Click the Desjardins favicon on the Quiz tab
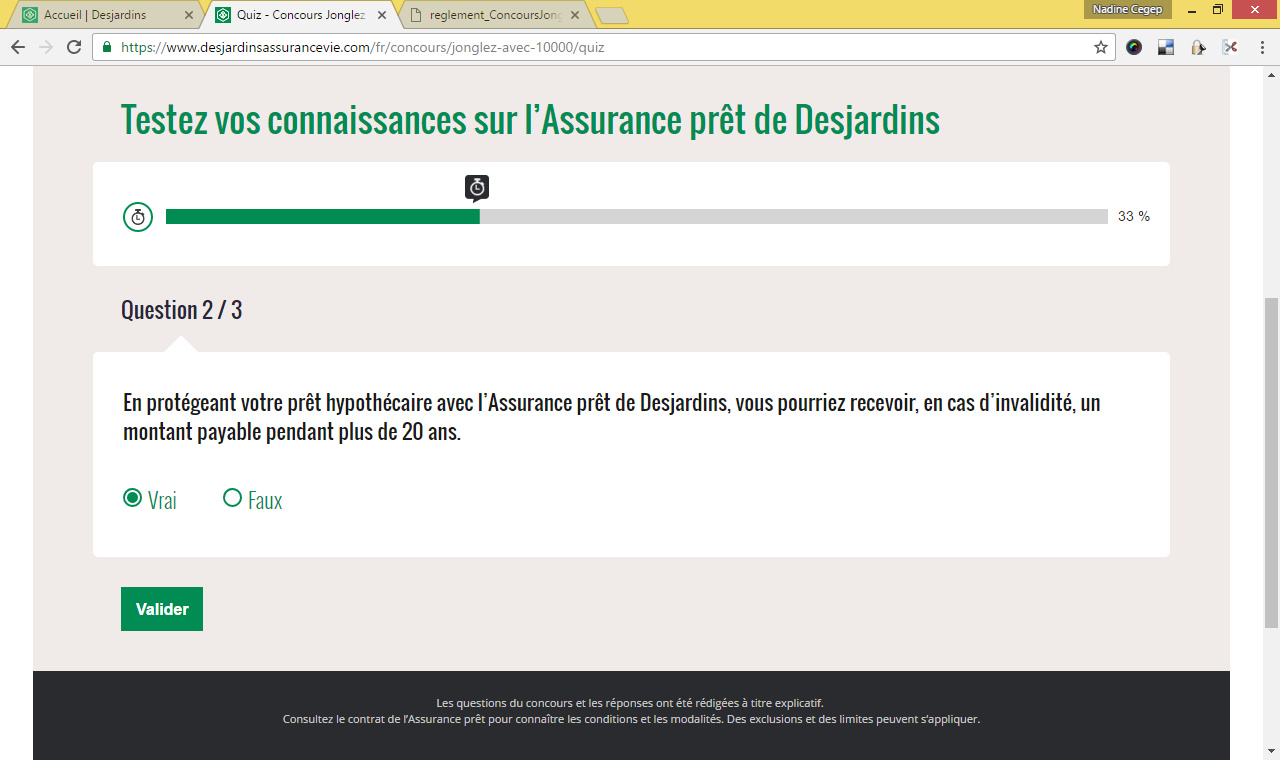 (223, 15)
